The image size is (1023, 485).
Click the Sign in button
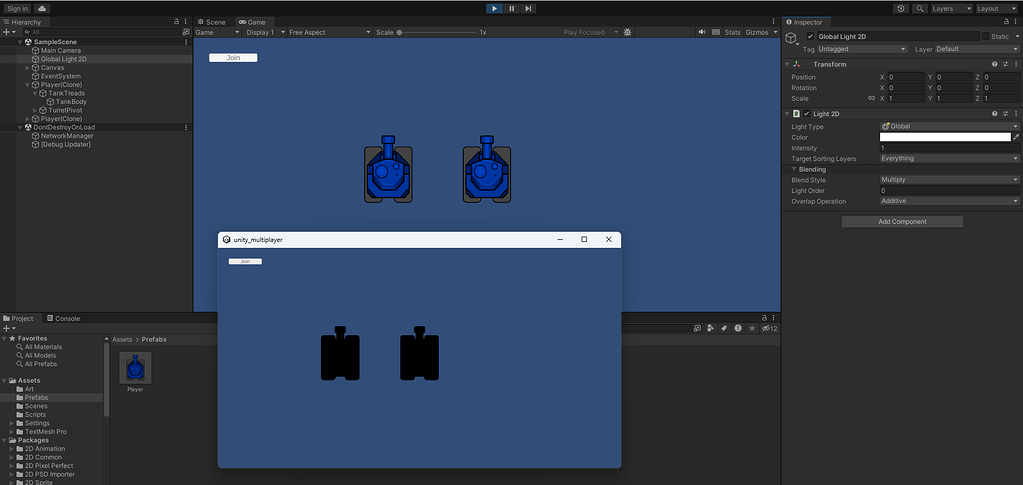tap(17, 8)
